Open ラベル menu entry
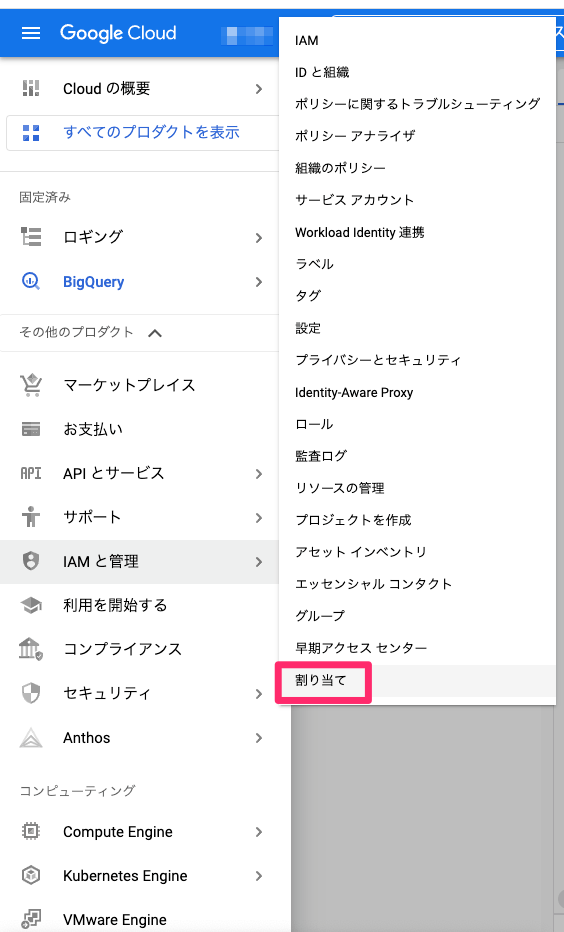564x932 pixels. (417, 264)
